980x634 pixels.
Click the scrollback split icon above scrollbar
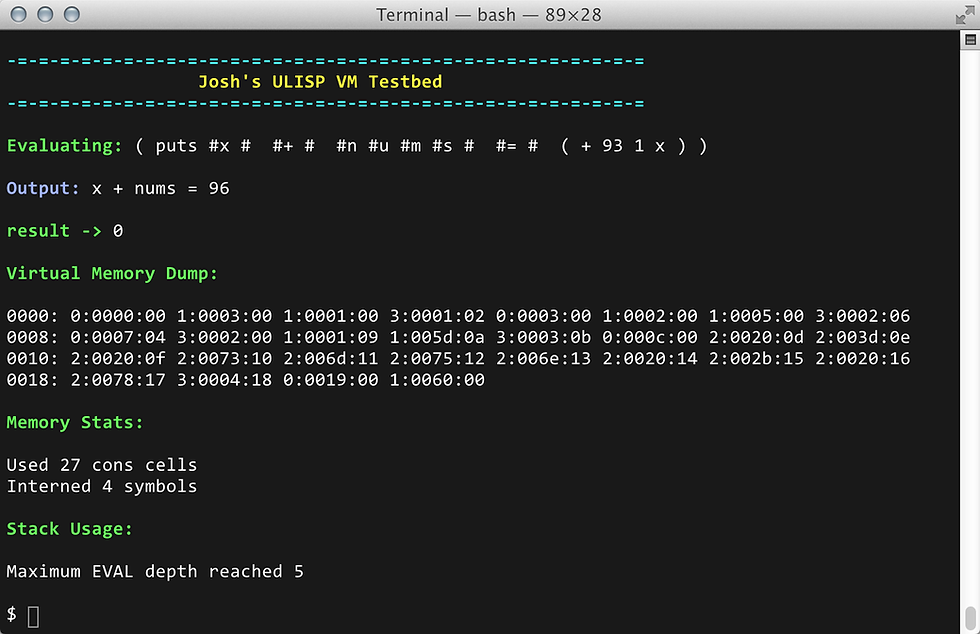click(x=970, y=40)
